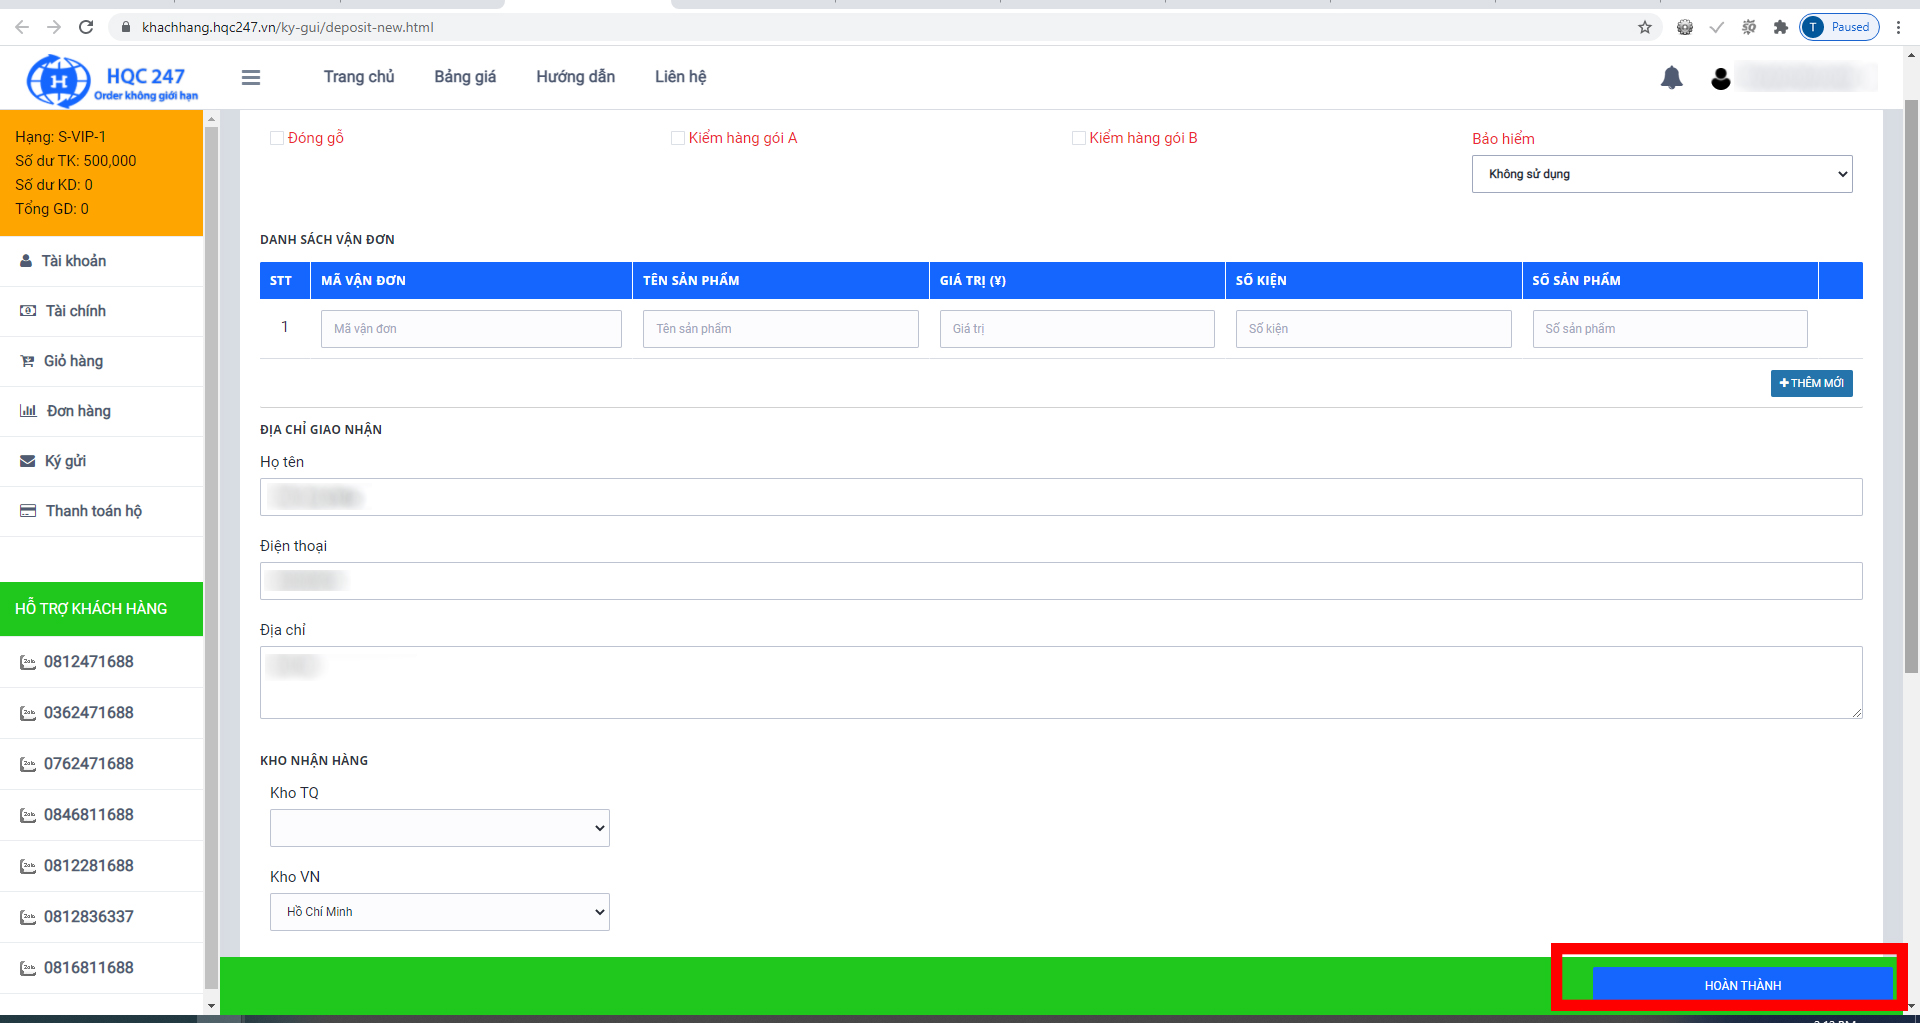Click the Số kiện input field
The width and height of the screenshot is (1920, 1023).
[1374, 329]
